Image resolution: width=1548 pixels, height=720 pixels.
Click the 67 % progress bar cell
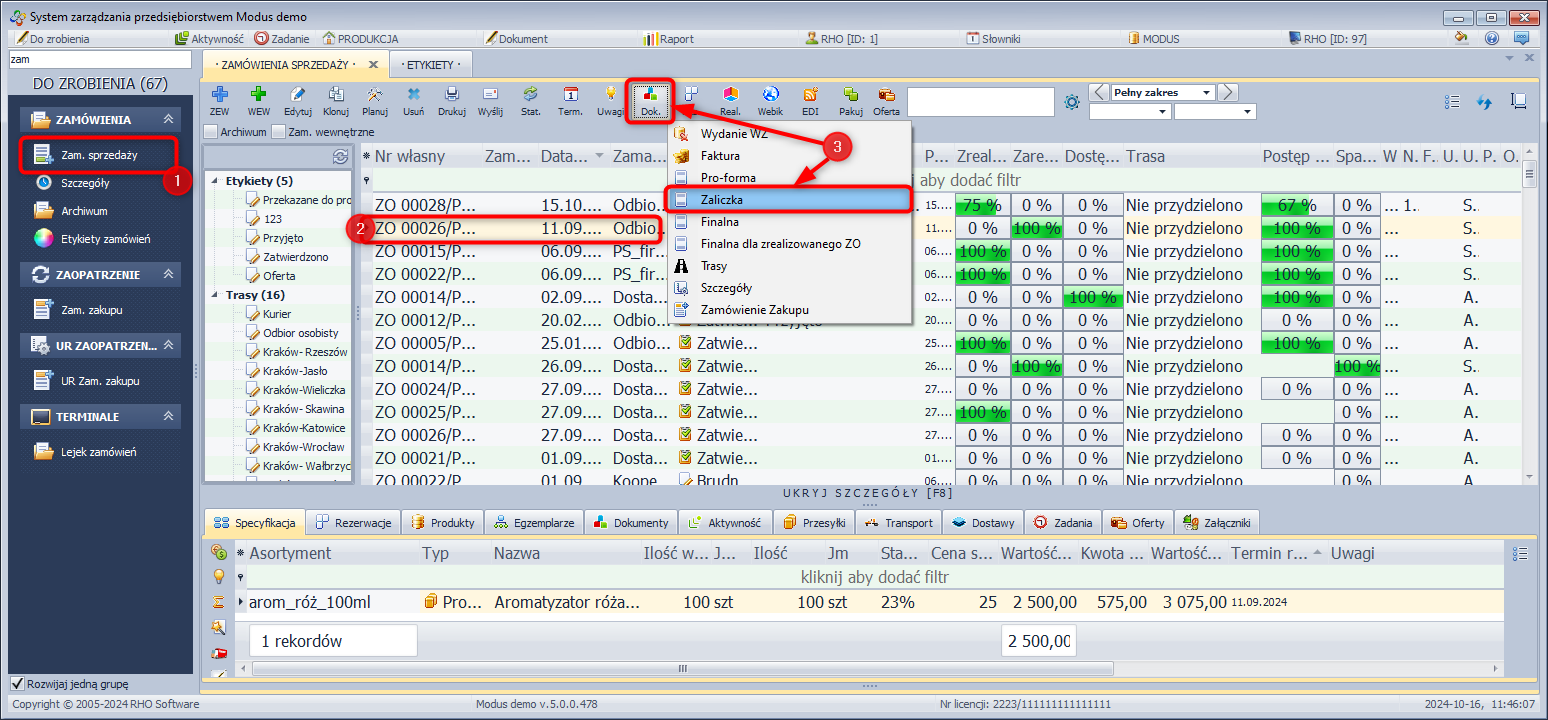coord(1297,205)
